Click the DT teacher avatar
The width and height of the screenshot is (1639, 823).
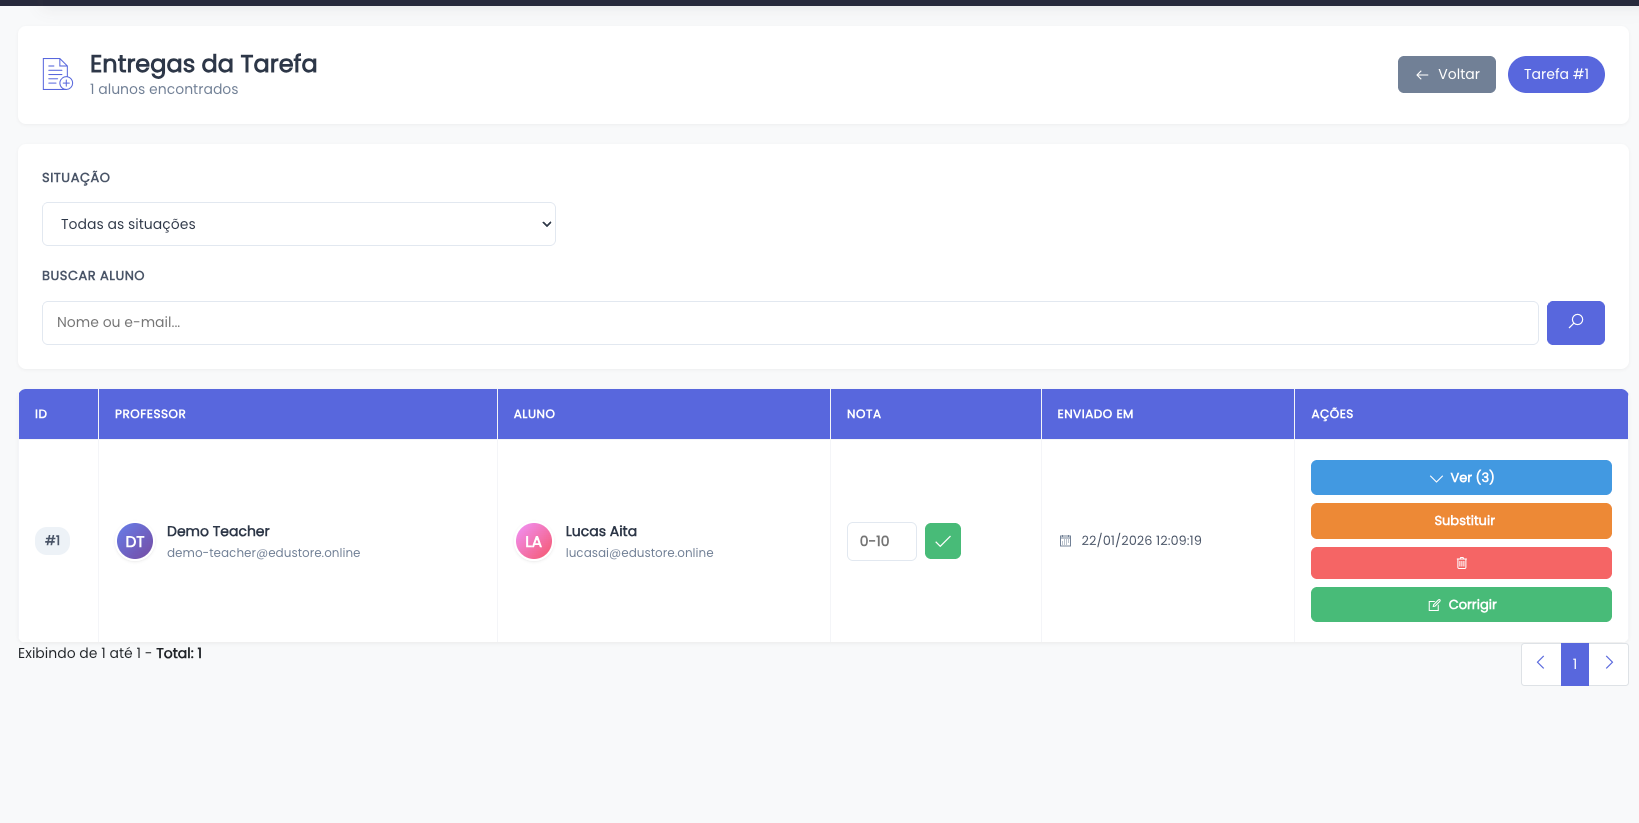click(x=135, y=541)
